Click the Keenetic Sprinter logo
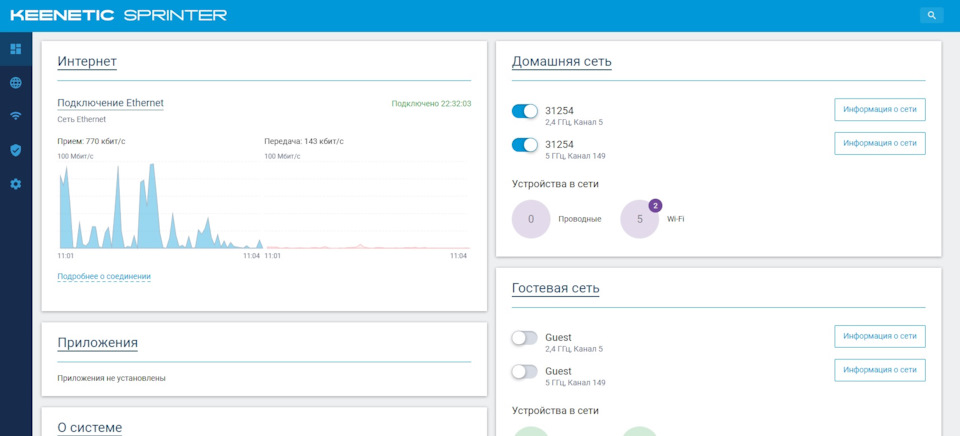This screenshot has width=960, height=436. 119,15
